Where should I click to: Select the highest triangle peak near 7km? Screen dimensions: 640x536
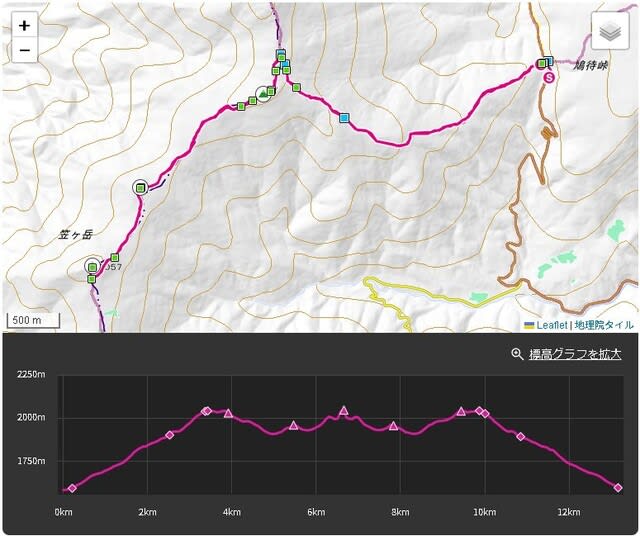[x=344, y=410]
